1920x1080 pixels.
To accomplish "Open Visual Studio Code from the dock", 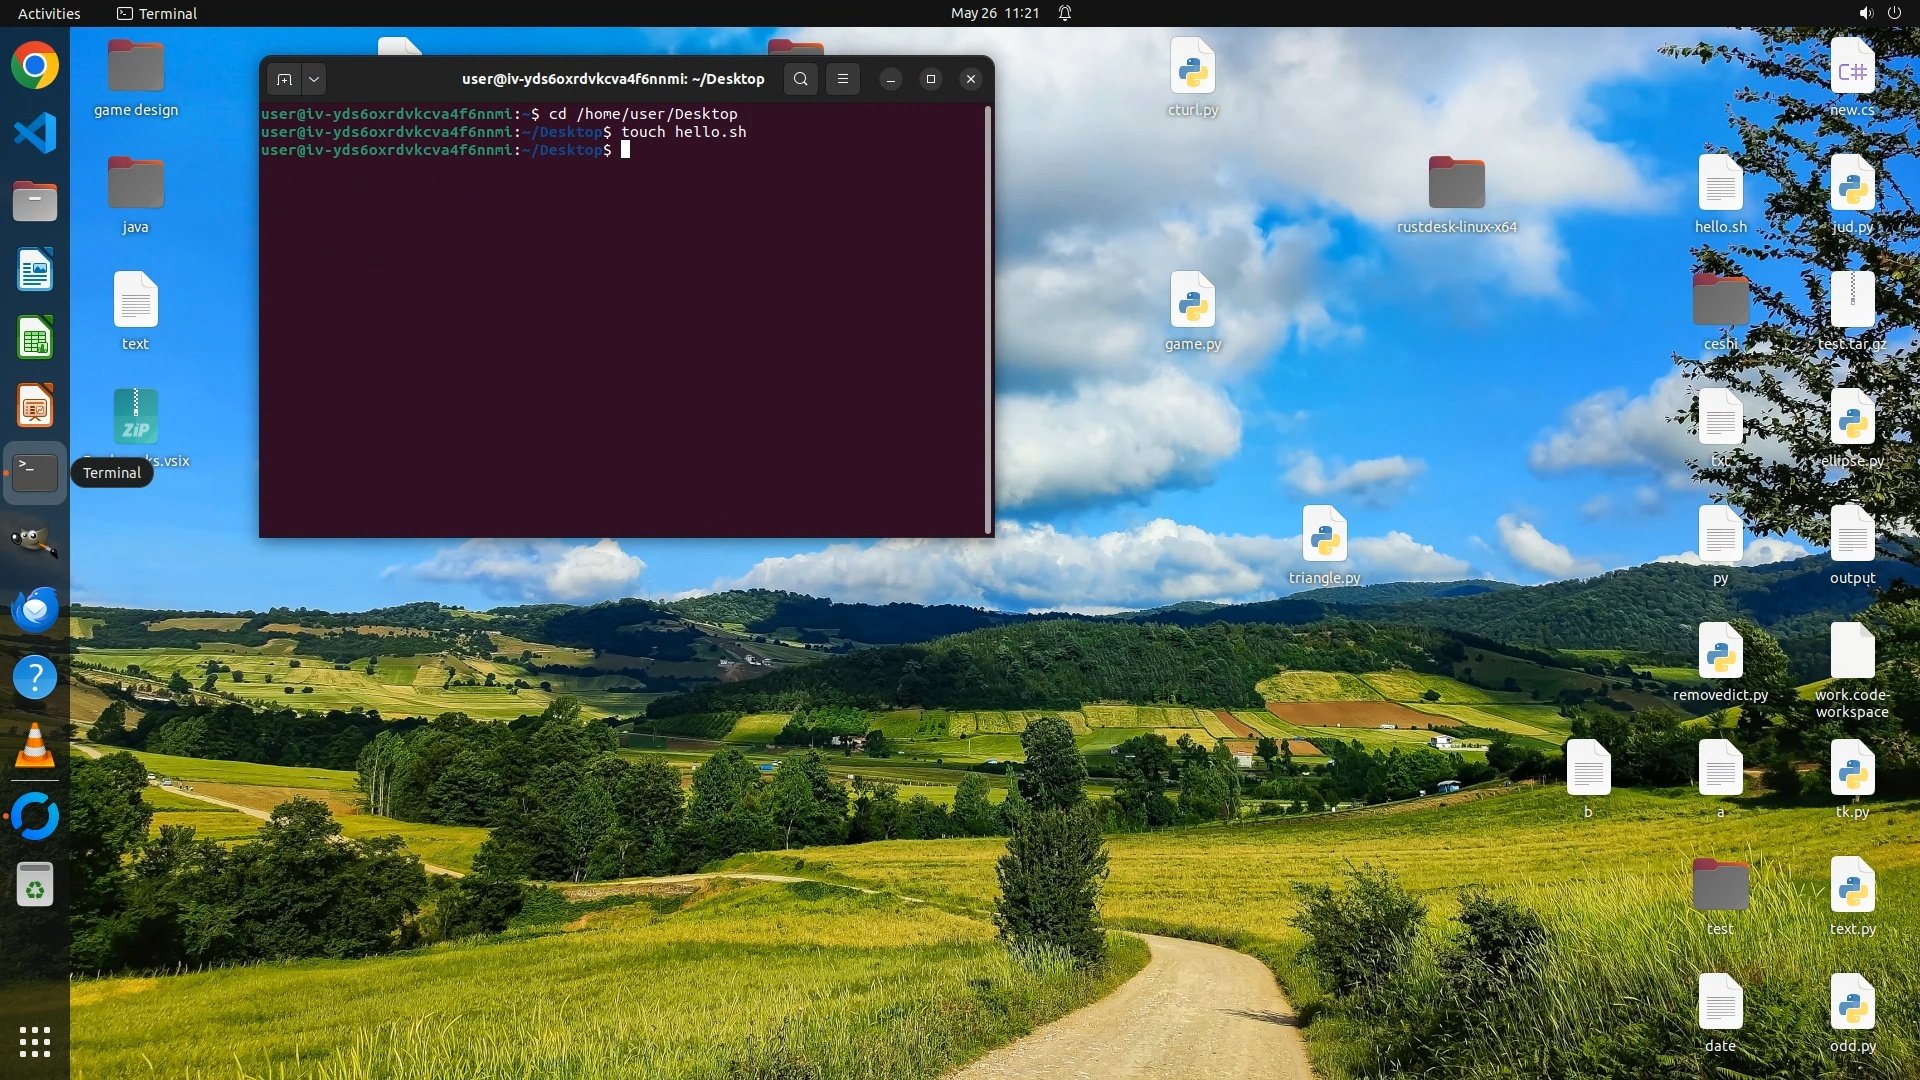I will pos(35,133).
